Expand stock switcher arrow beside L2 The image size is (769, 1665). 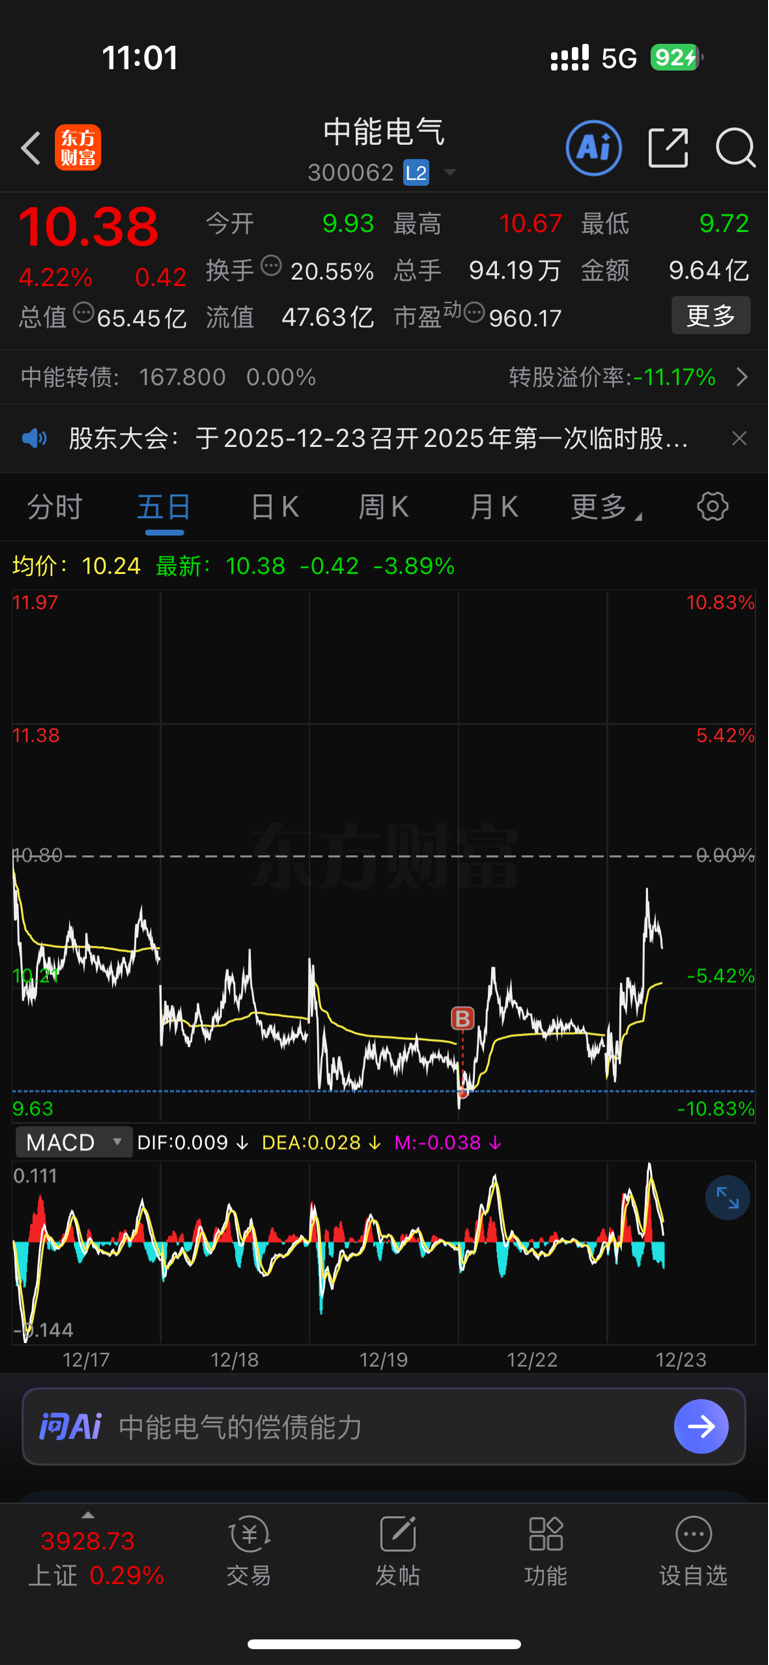point(450,173)
